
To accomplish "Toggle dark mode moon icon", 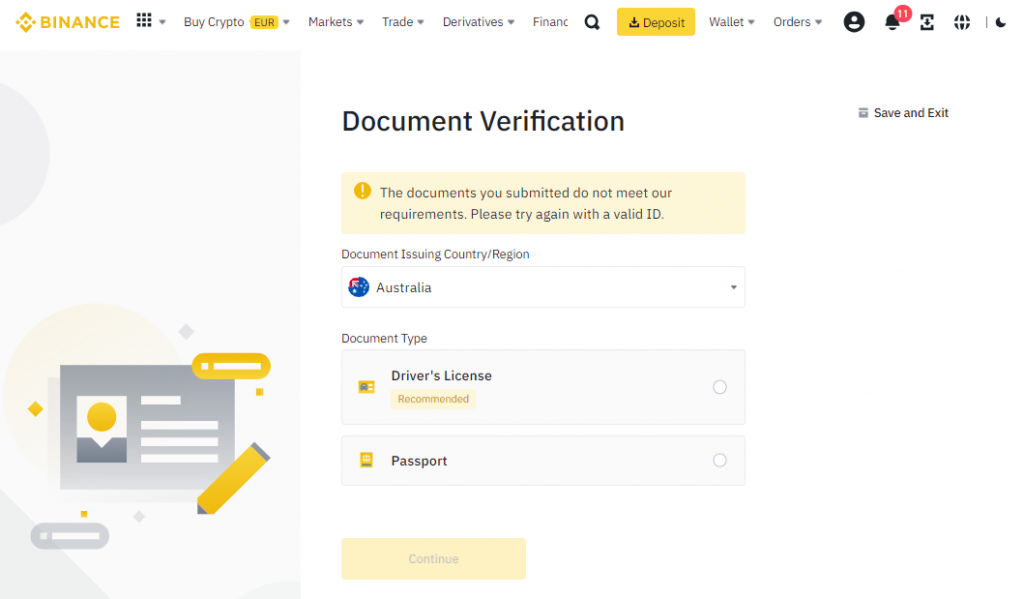I will (1001, 22).
